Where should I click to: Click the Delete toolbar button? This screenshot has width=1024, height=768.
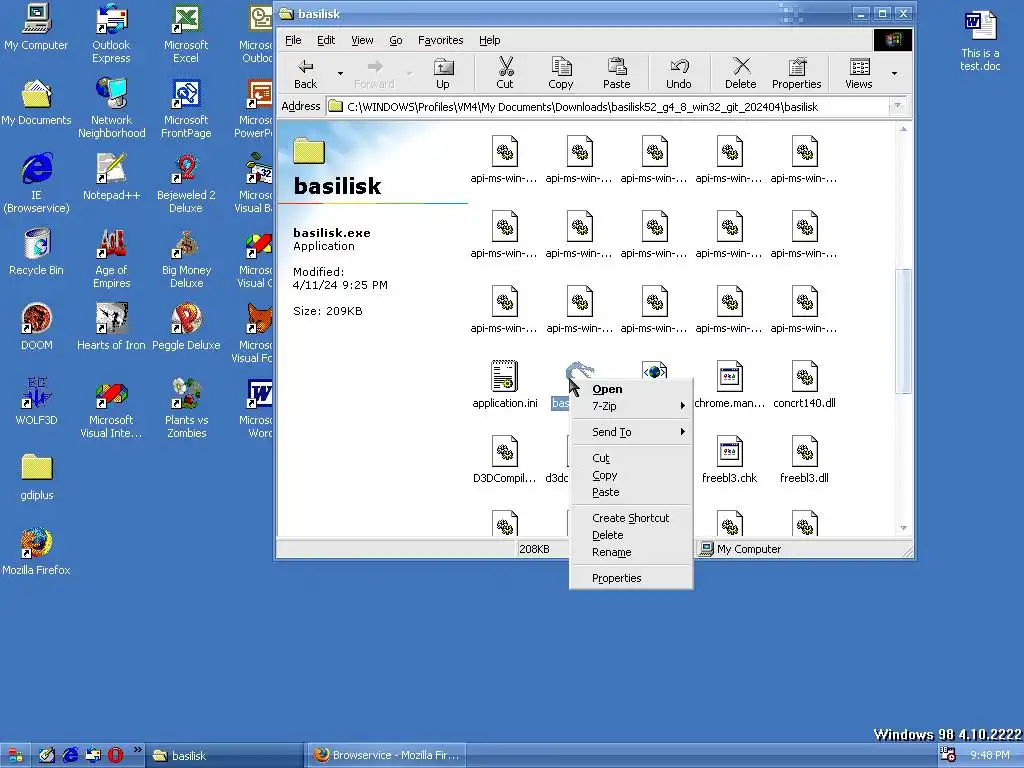tap(741, 72)
